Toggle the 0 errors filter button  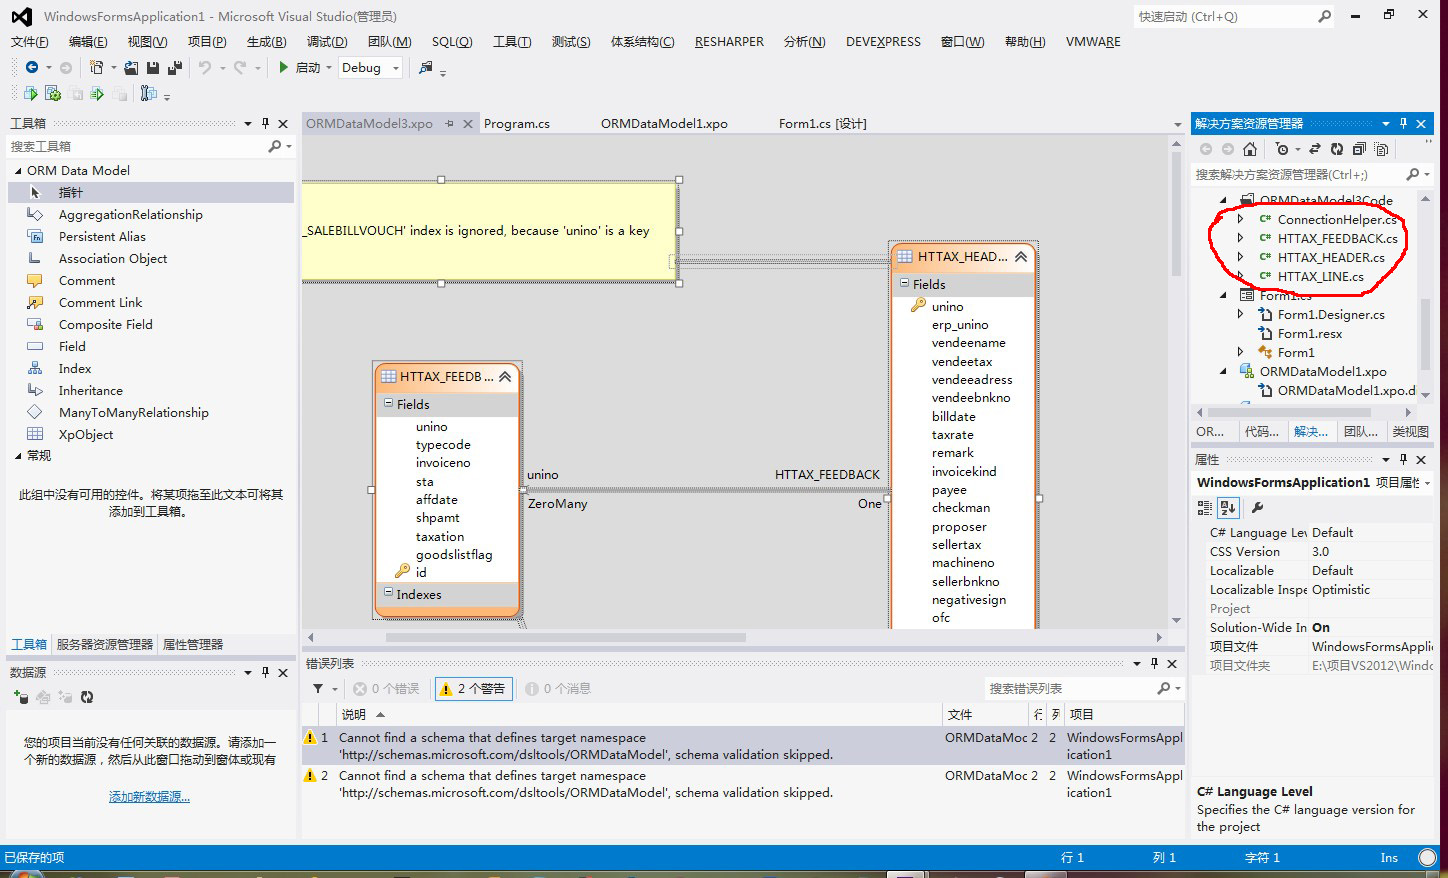(x=387, y=689)
